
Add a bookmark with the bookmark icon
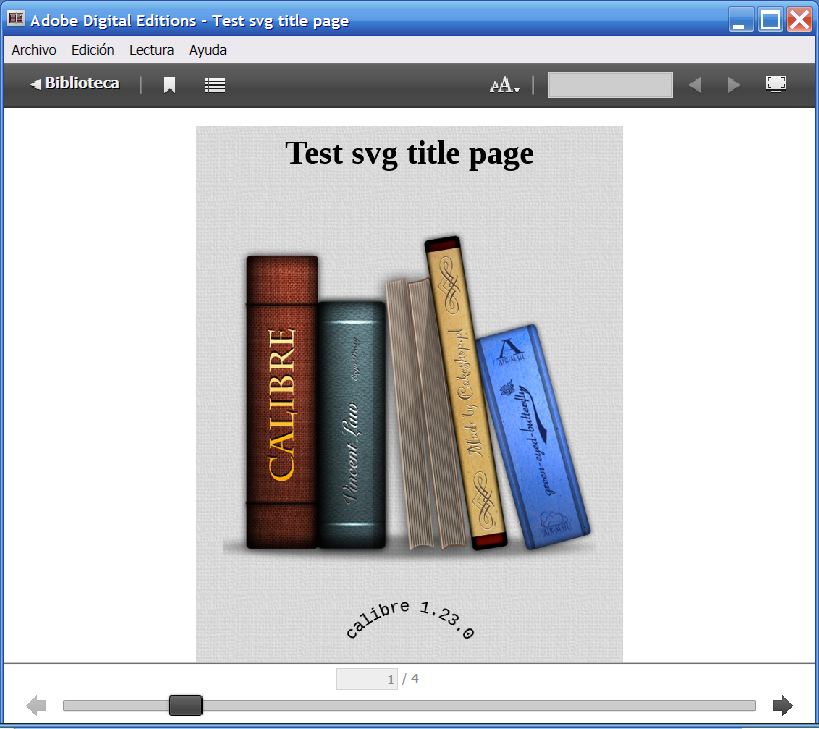169,85
